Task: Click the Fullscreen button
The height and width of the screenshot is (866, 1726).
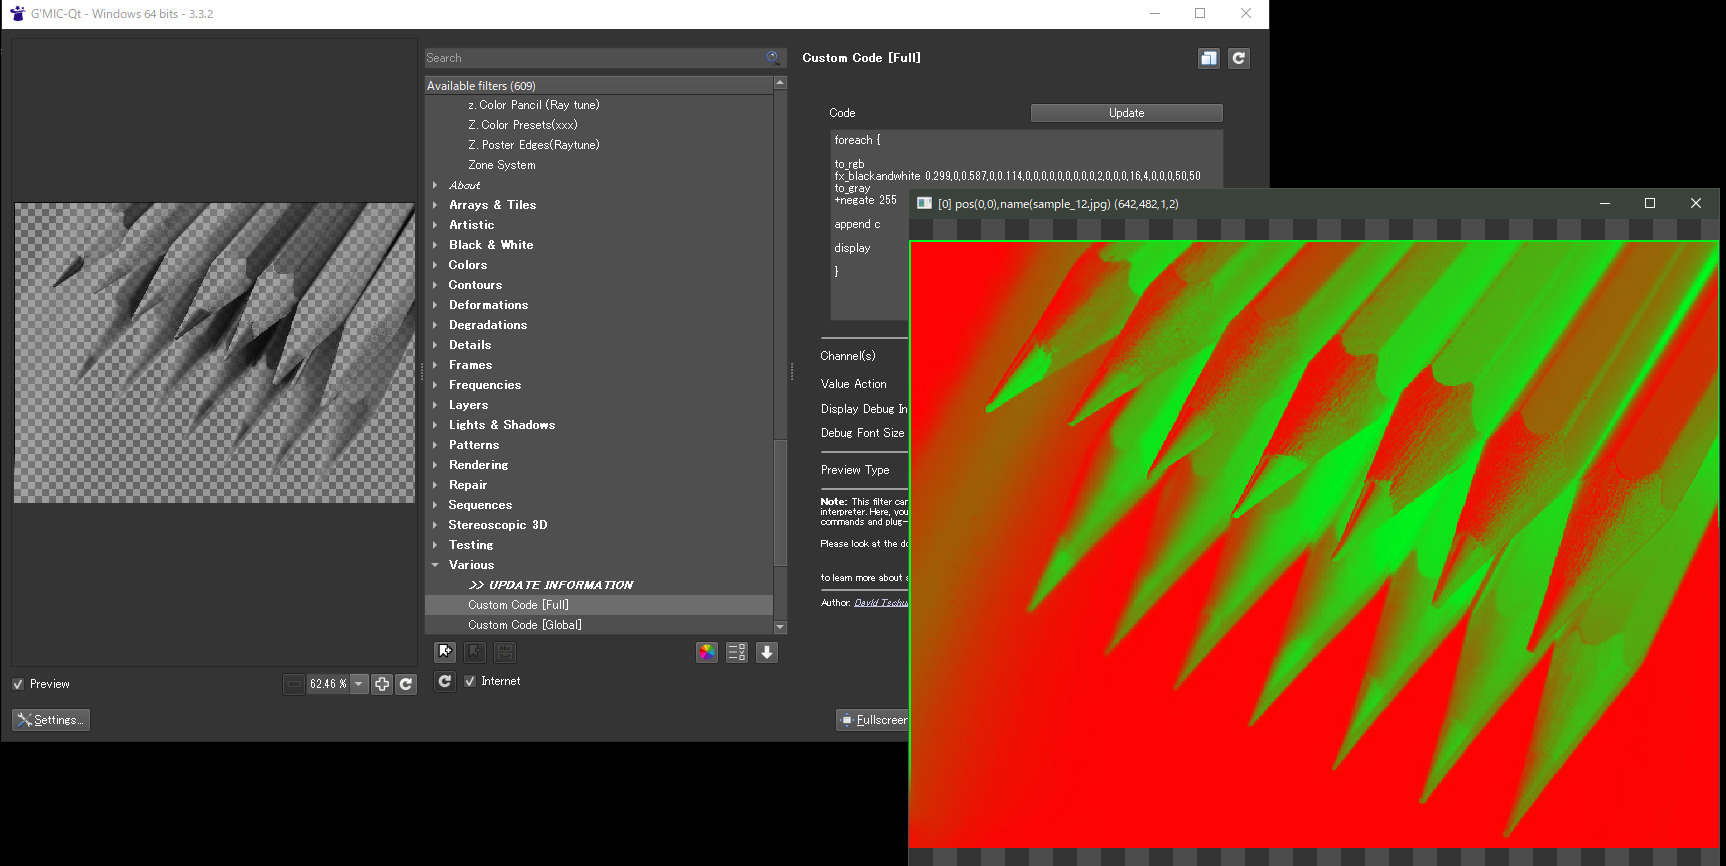Action: coord(873,720)
